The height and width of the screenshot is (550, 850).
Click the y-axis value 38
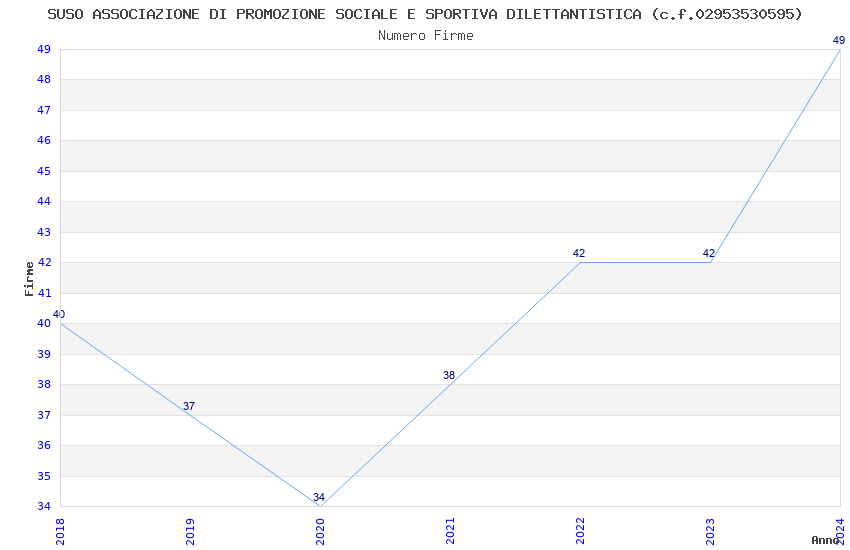pos(44,384)
